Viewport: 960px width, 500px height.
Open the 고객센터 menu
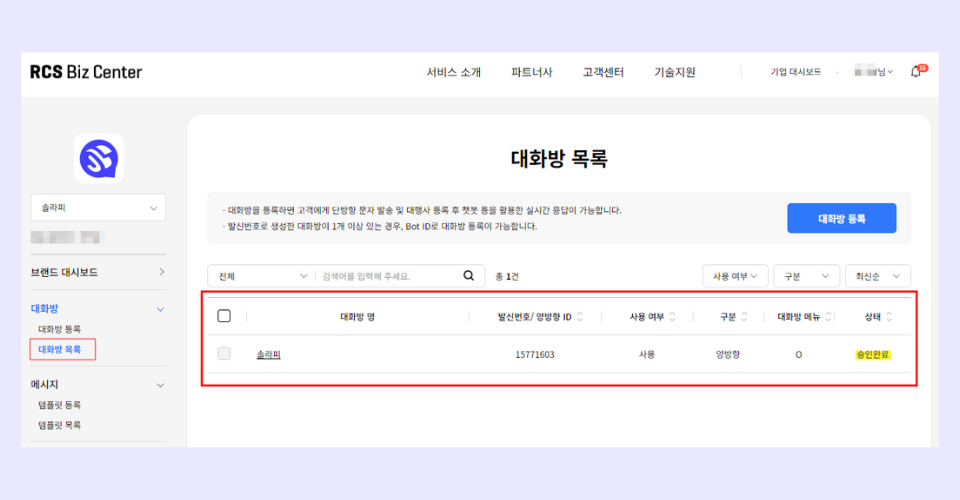pyautogui.click(x=603, y=72)
